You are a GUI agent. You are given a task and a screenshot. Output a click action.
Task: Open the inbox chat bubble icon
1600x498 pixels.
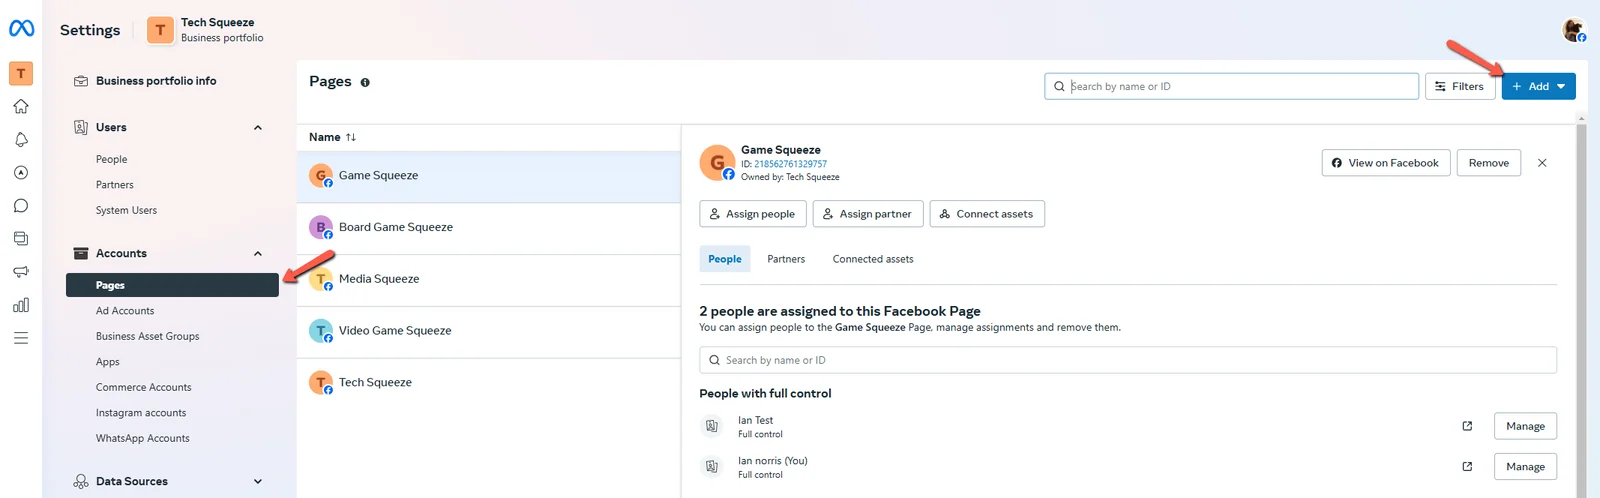pos(21,205)
